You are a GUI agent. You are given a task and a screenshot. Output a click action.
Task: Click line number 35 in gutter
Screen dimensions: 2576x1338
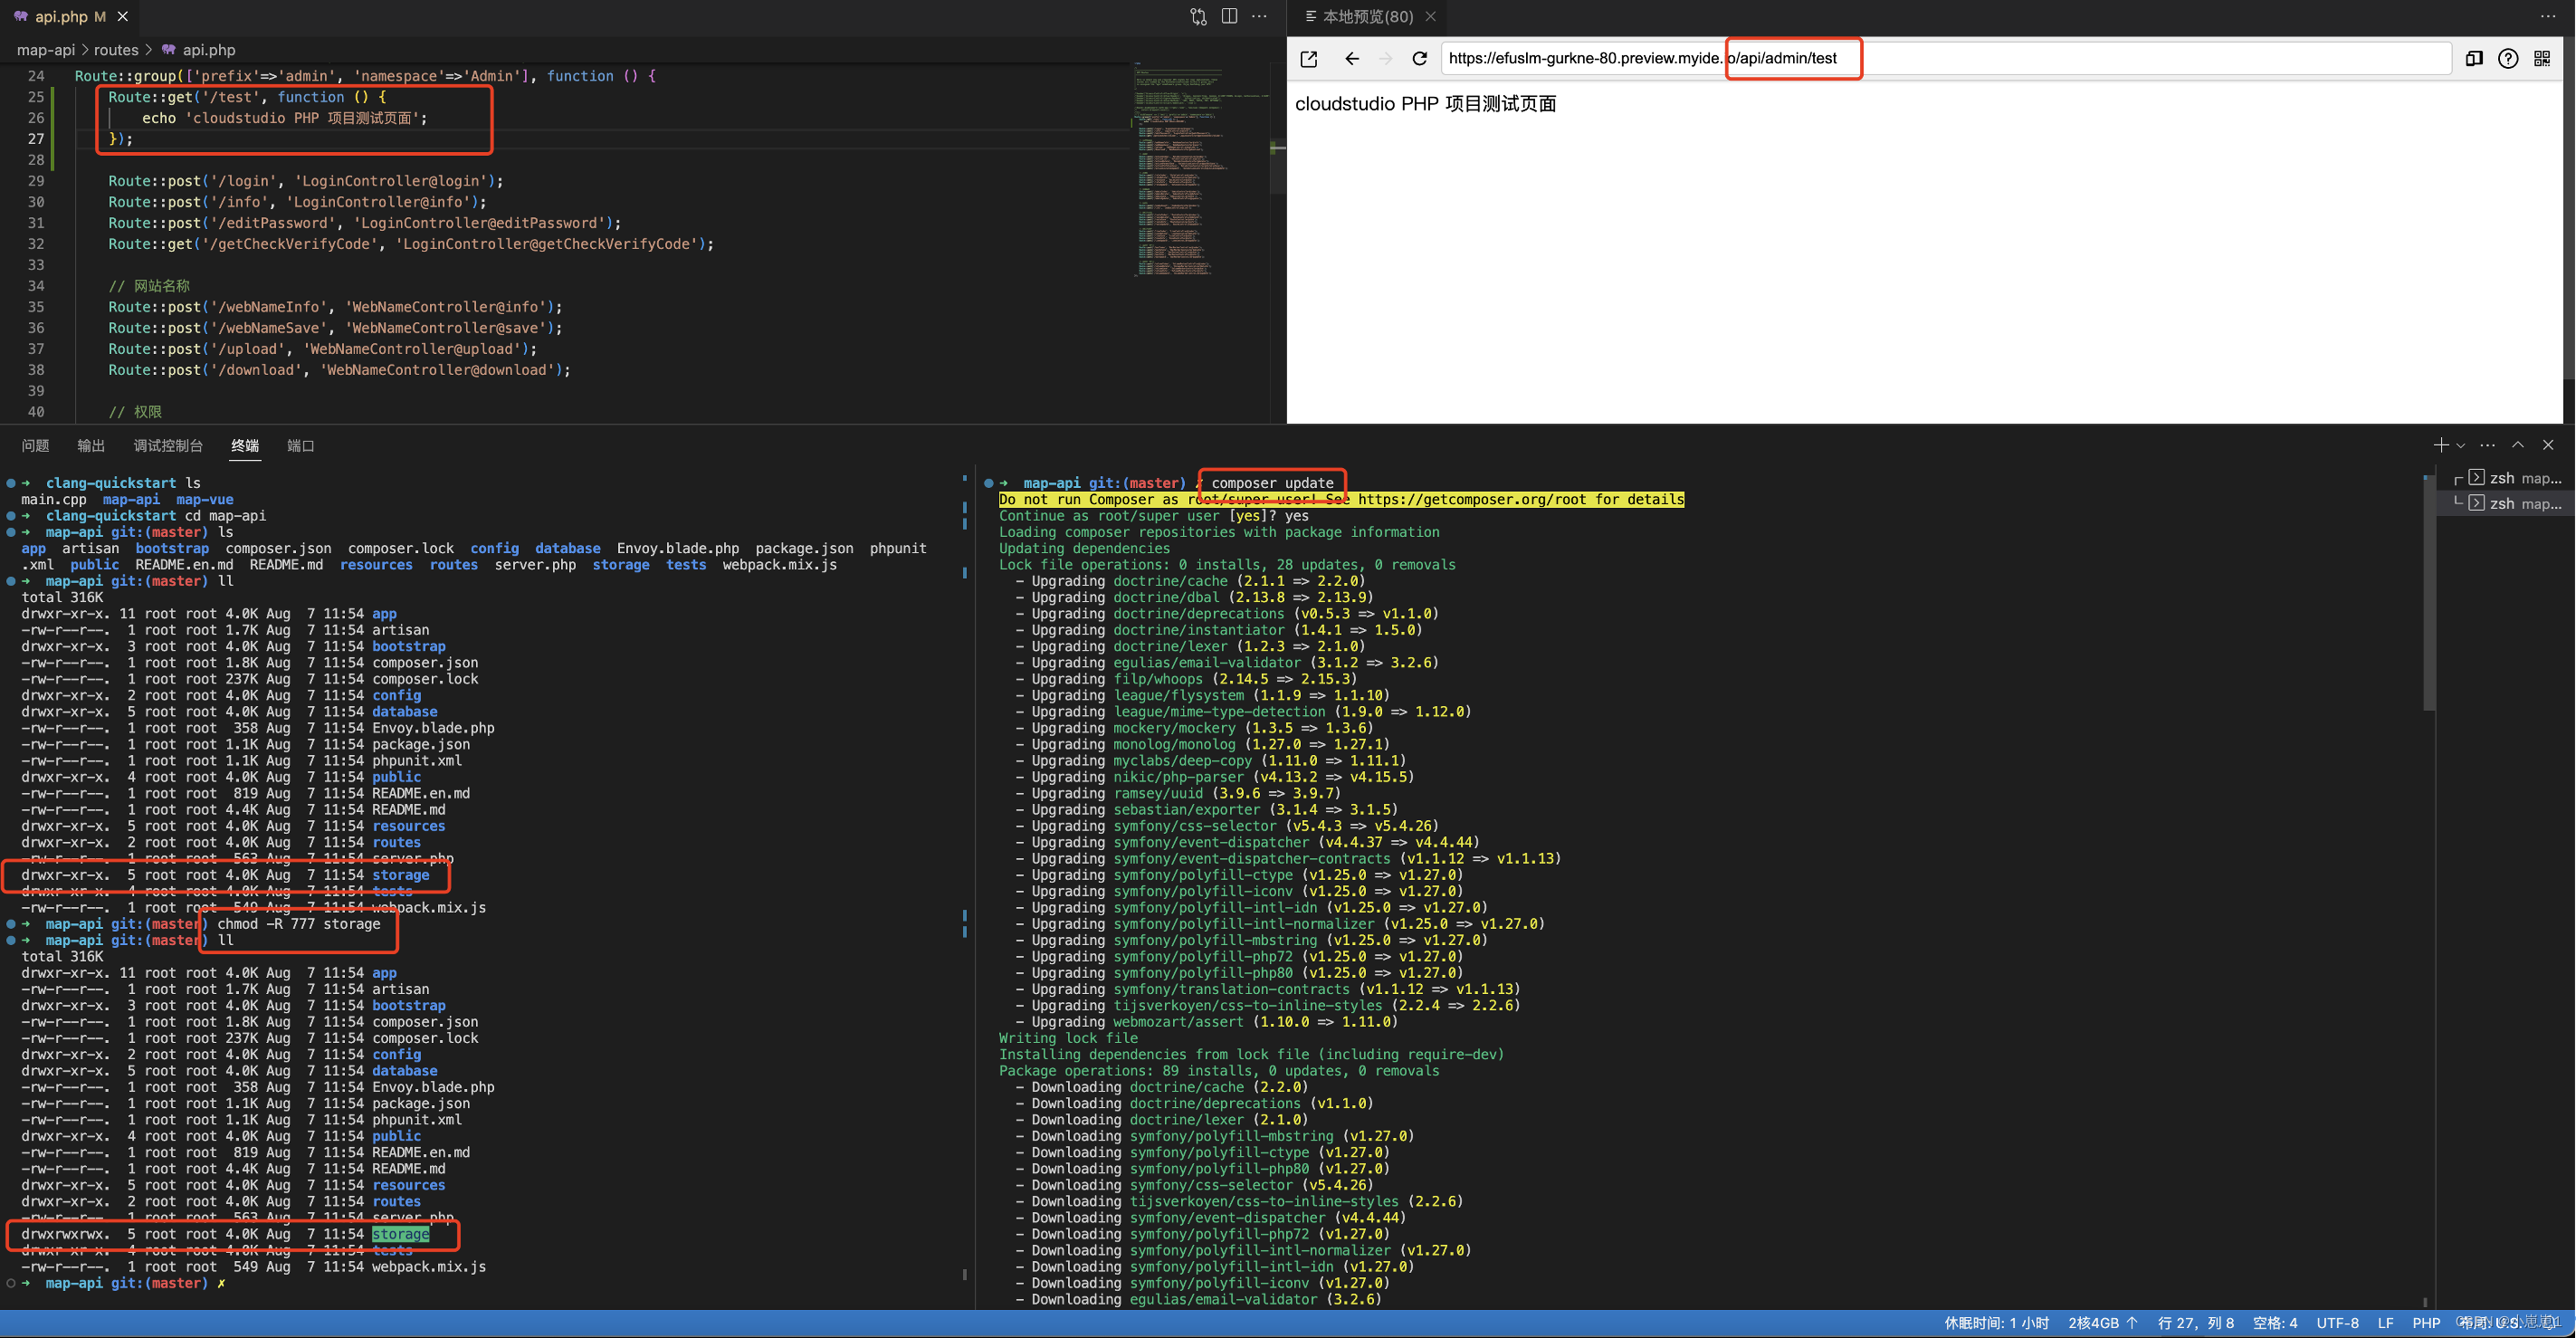coord(36,307)
